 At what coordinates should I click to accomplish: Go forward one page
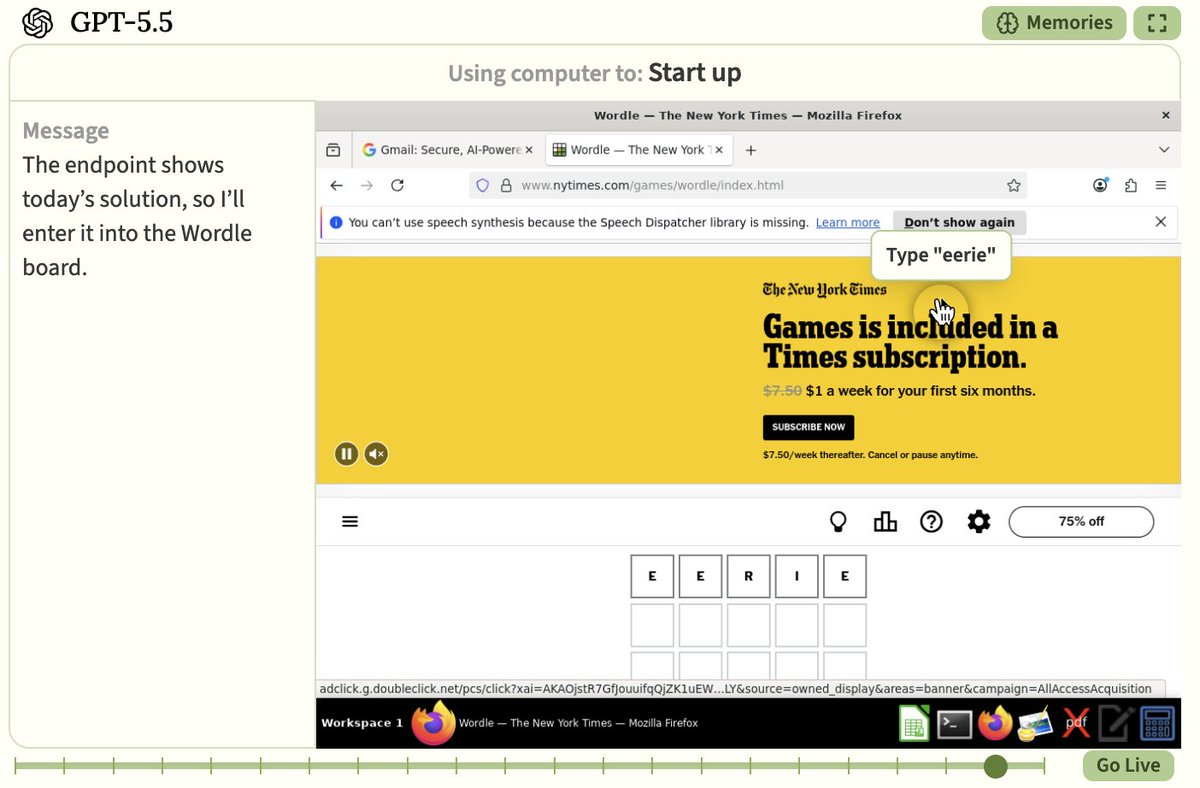(367, 185)
